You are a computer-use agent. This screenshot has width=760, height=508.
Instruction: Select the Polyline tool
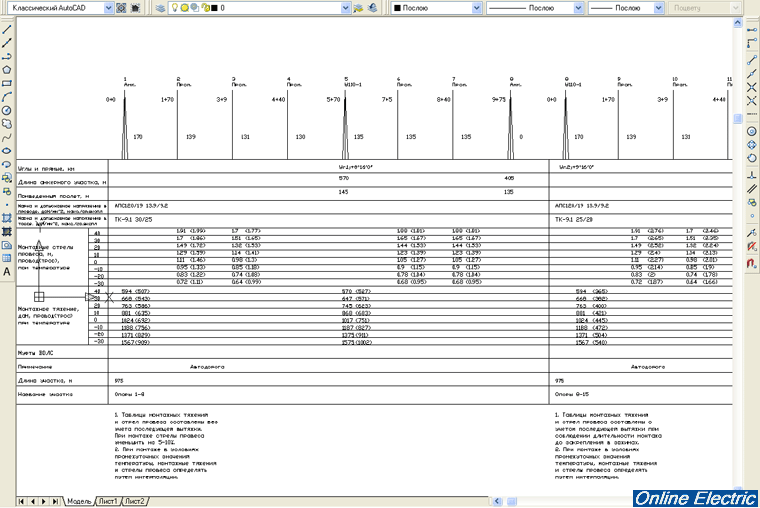click(7, 57)
